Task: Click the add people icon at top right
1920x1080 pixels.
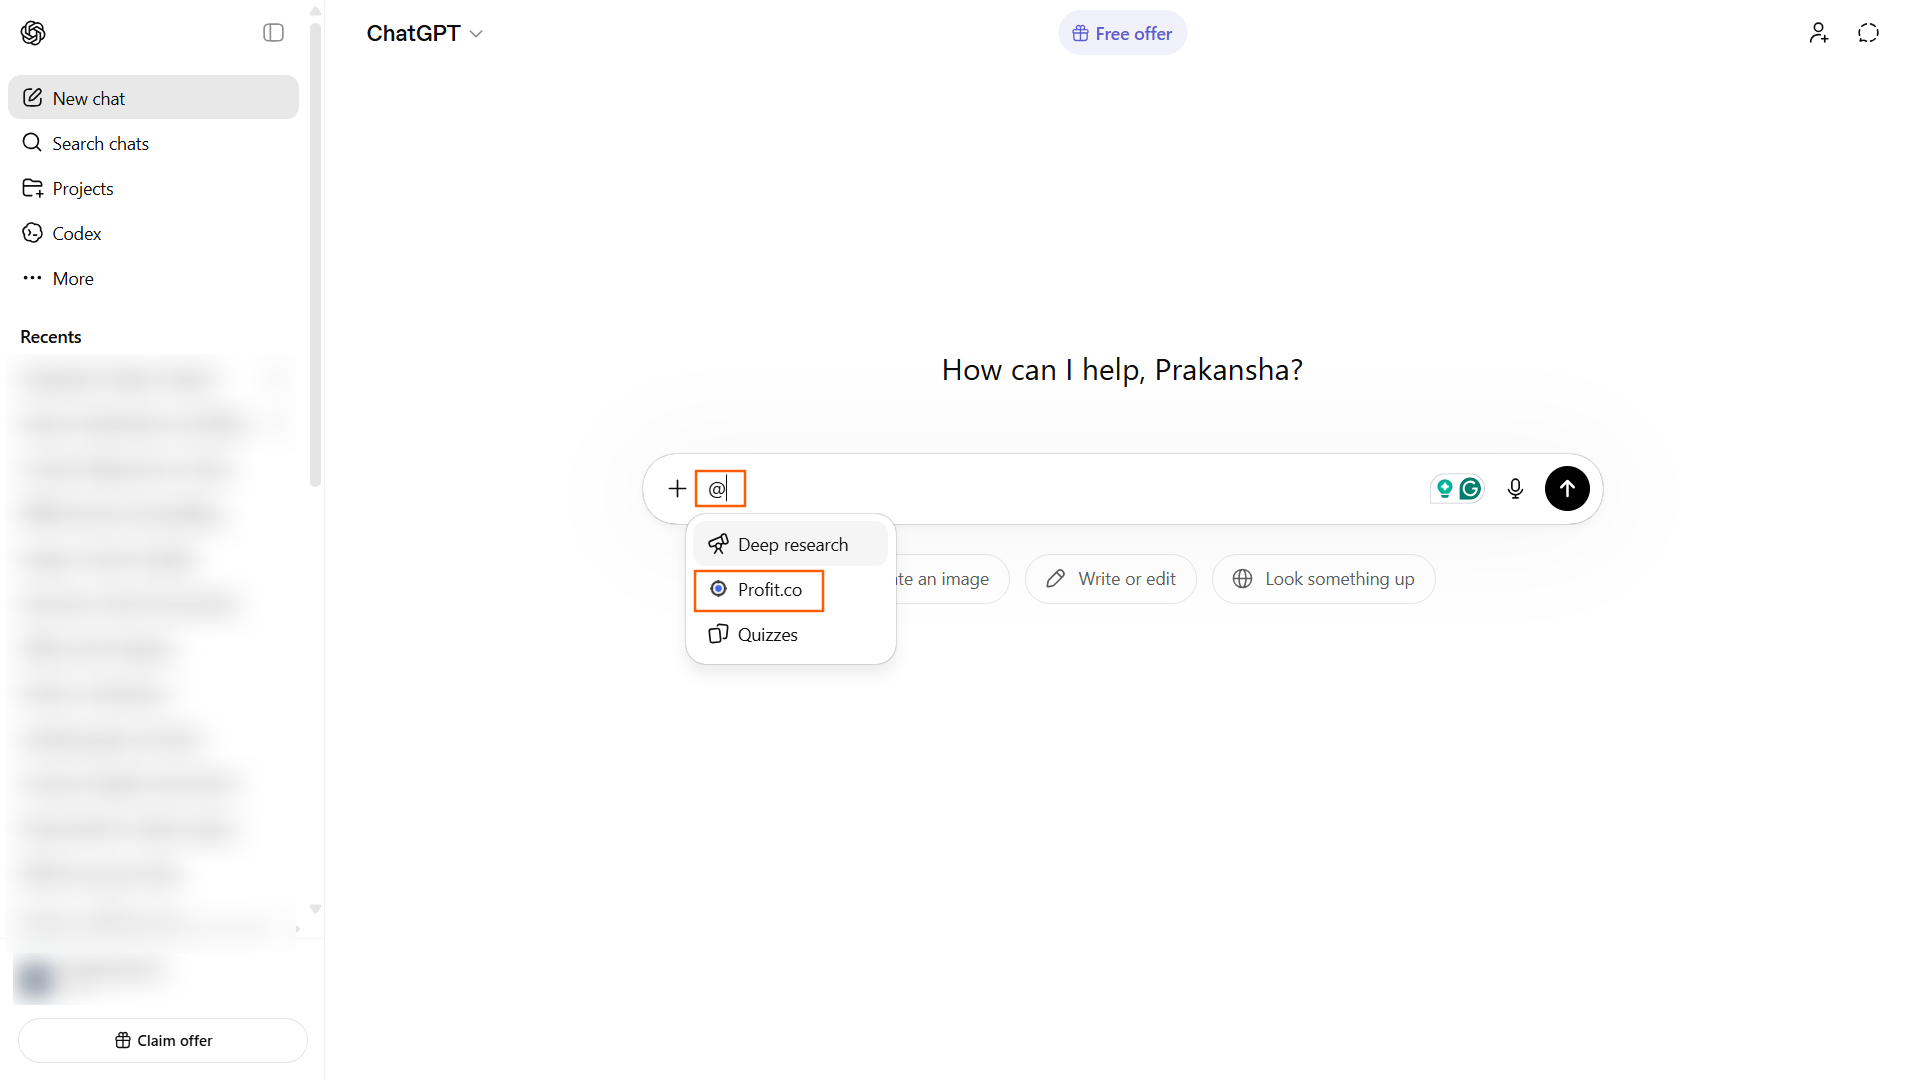Action: point(1819,33)
